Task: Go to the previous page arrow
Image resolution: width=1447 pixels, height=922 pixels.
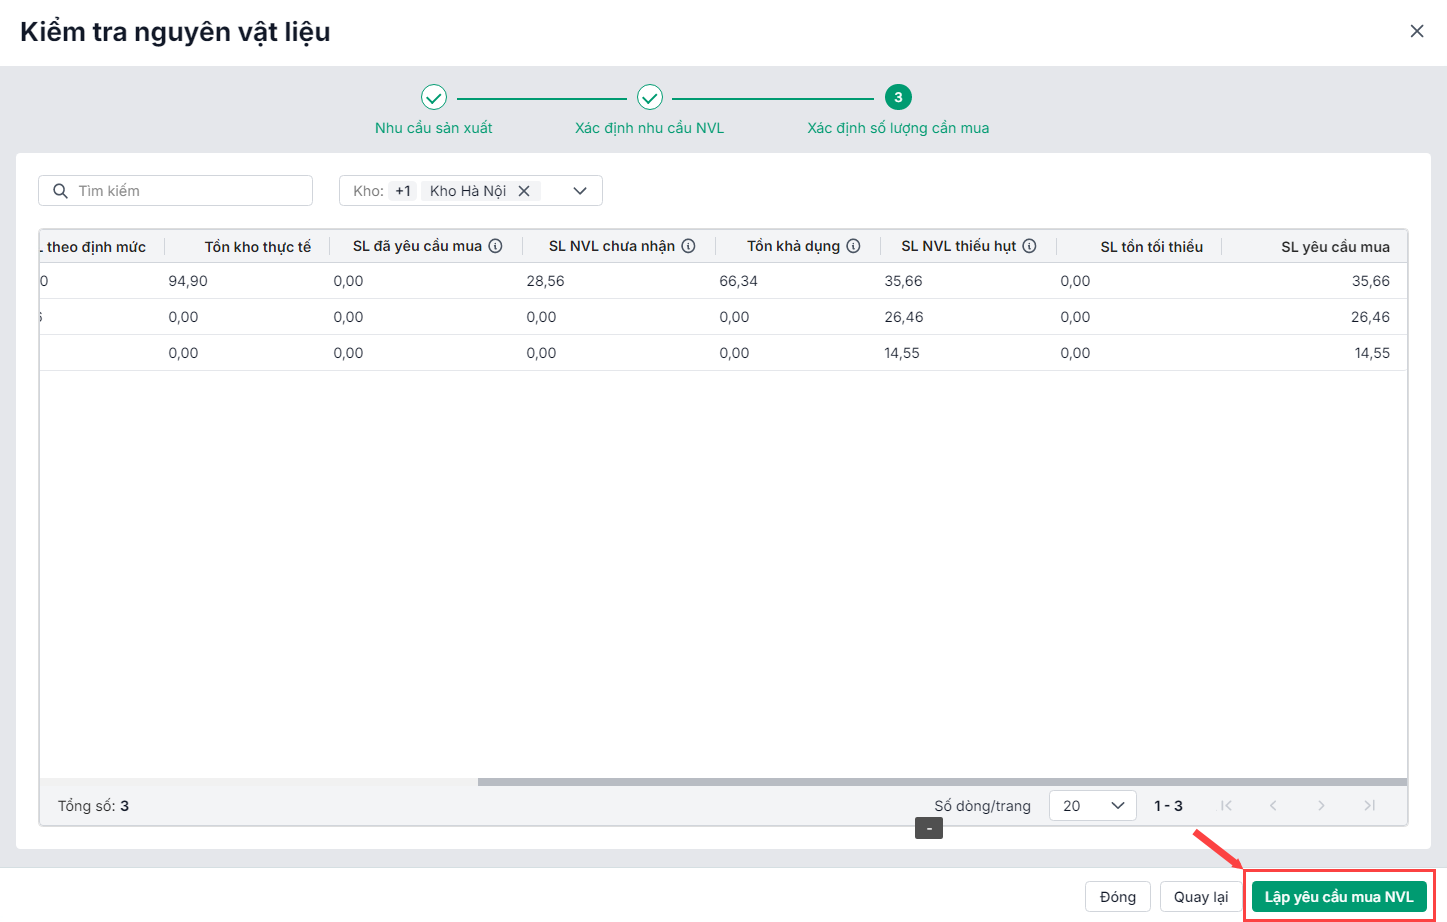Action: point(1273,806)
